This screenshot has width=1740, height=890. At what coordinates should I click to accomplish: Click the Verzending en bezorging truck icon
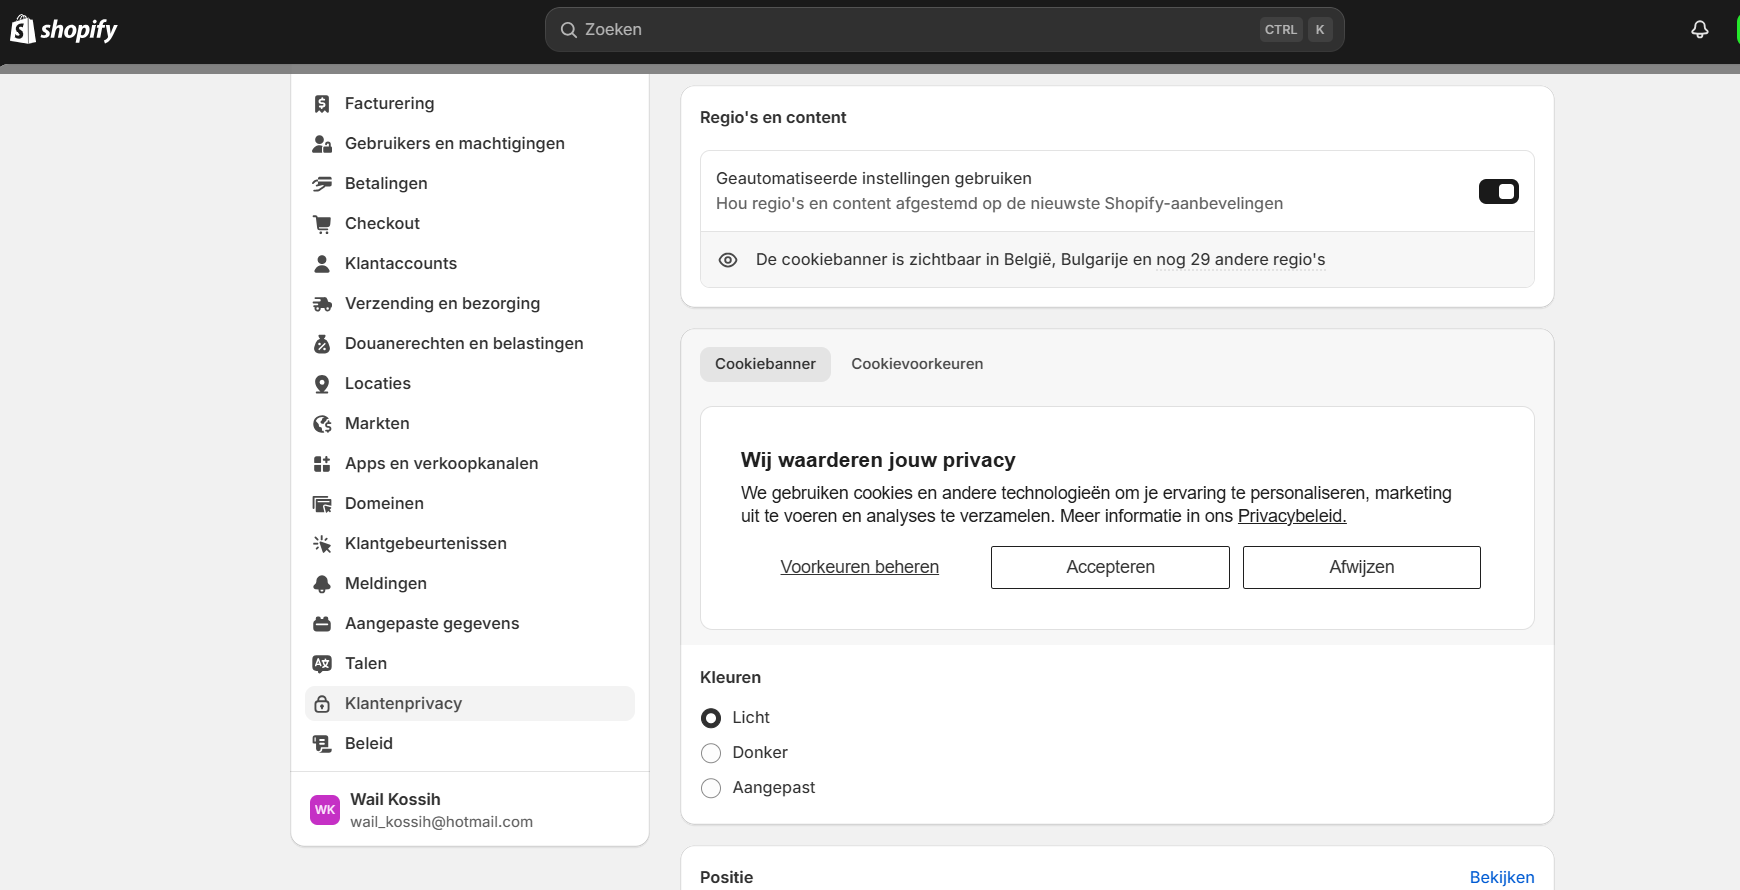point(322,304)
